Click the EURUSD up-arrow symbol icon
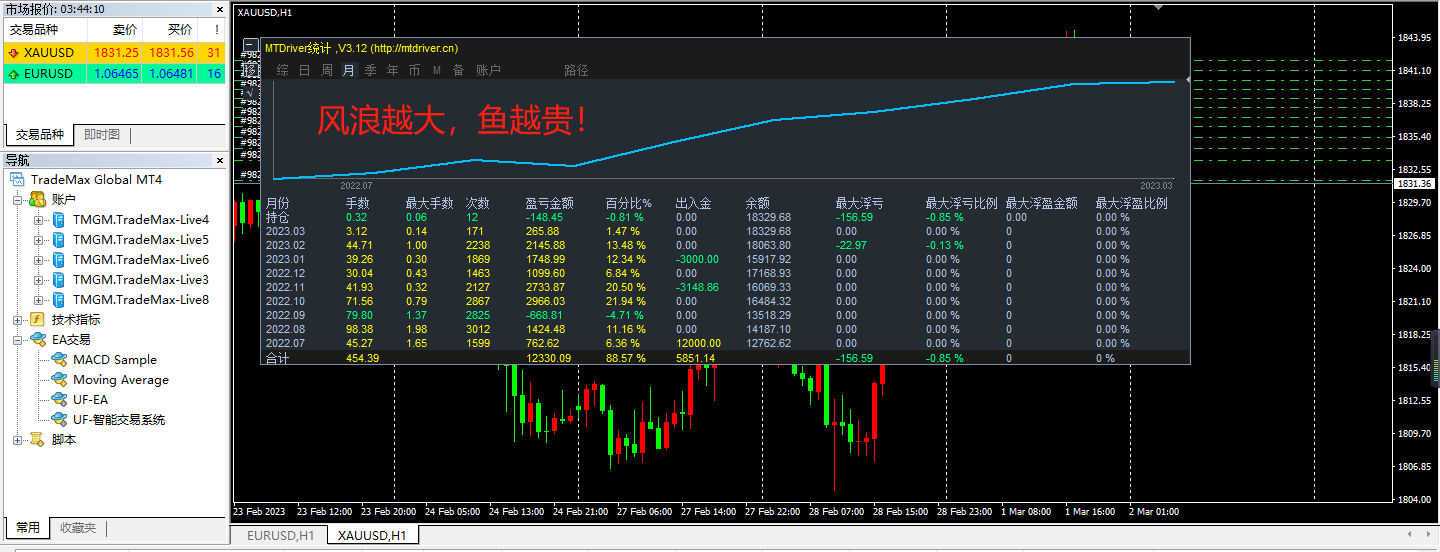 (13, 73)
